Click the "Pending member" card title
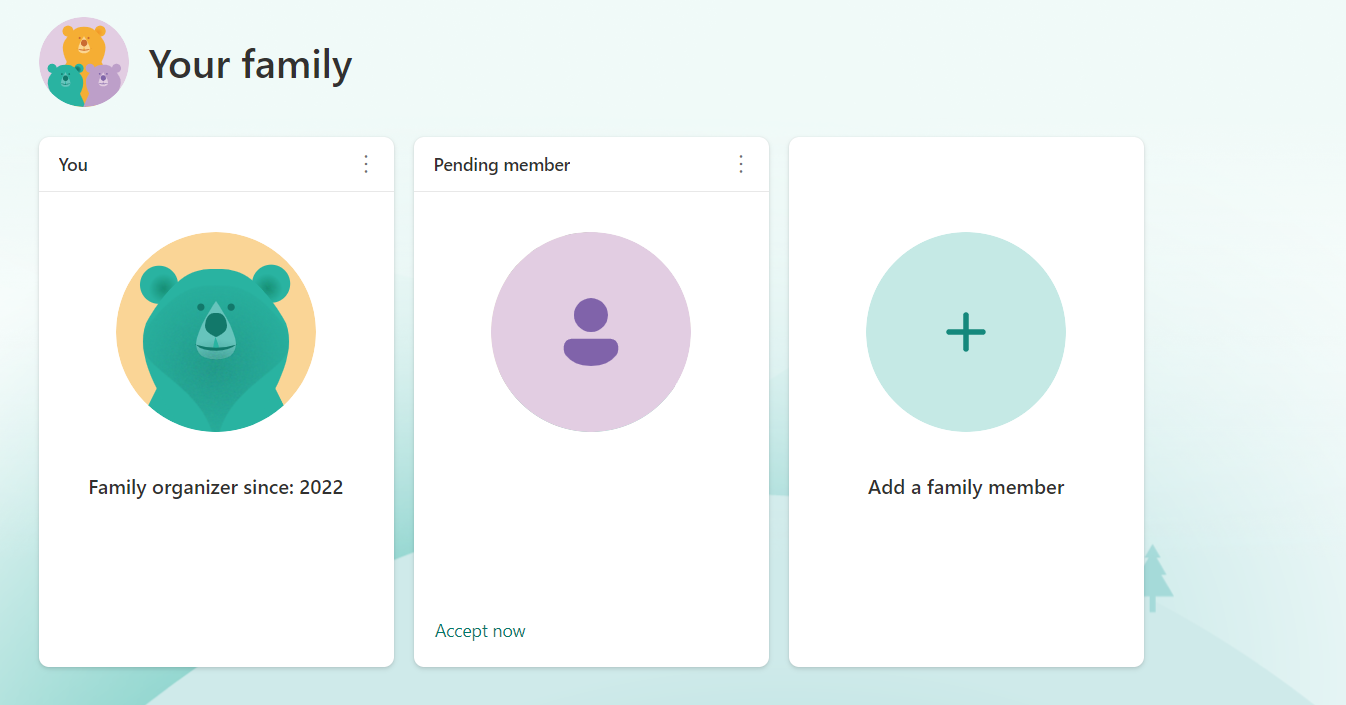The width and height of the screenshot is (1346, 705). (x=502, y=165)
